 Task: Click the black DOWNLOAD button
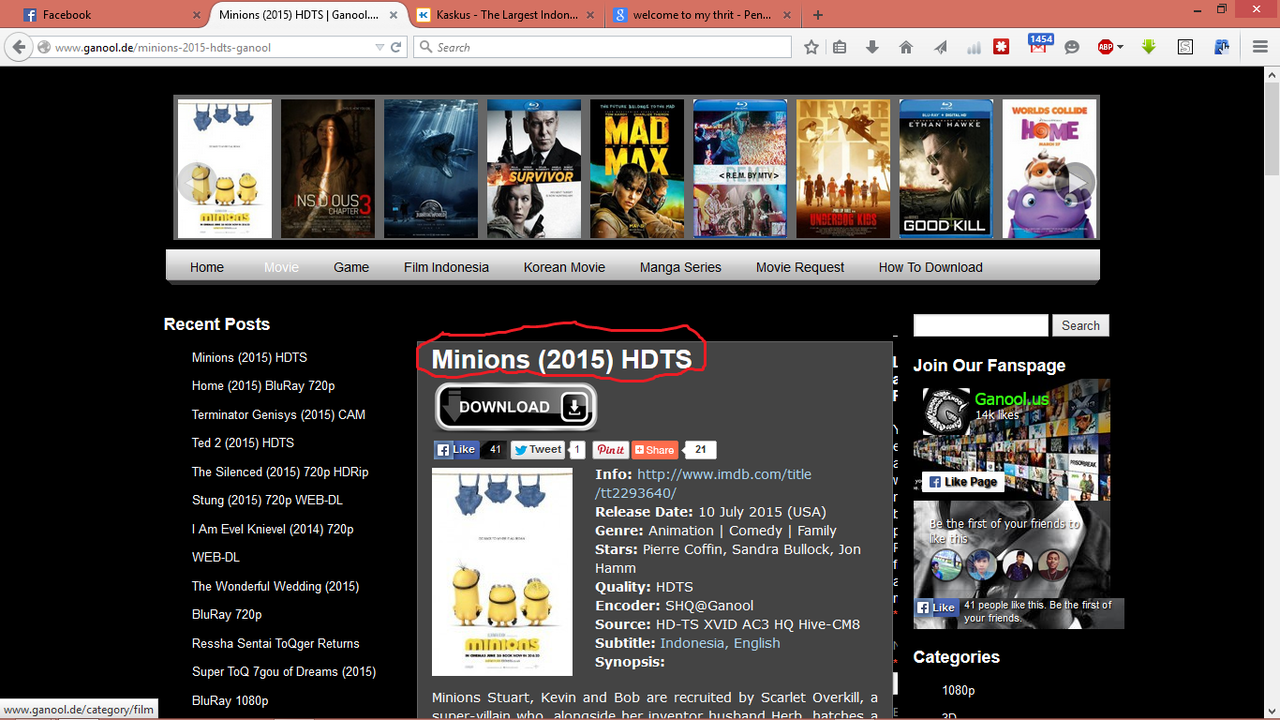(x=516, y=407)
